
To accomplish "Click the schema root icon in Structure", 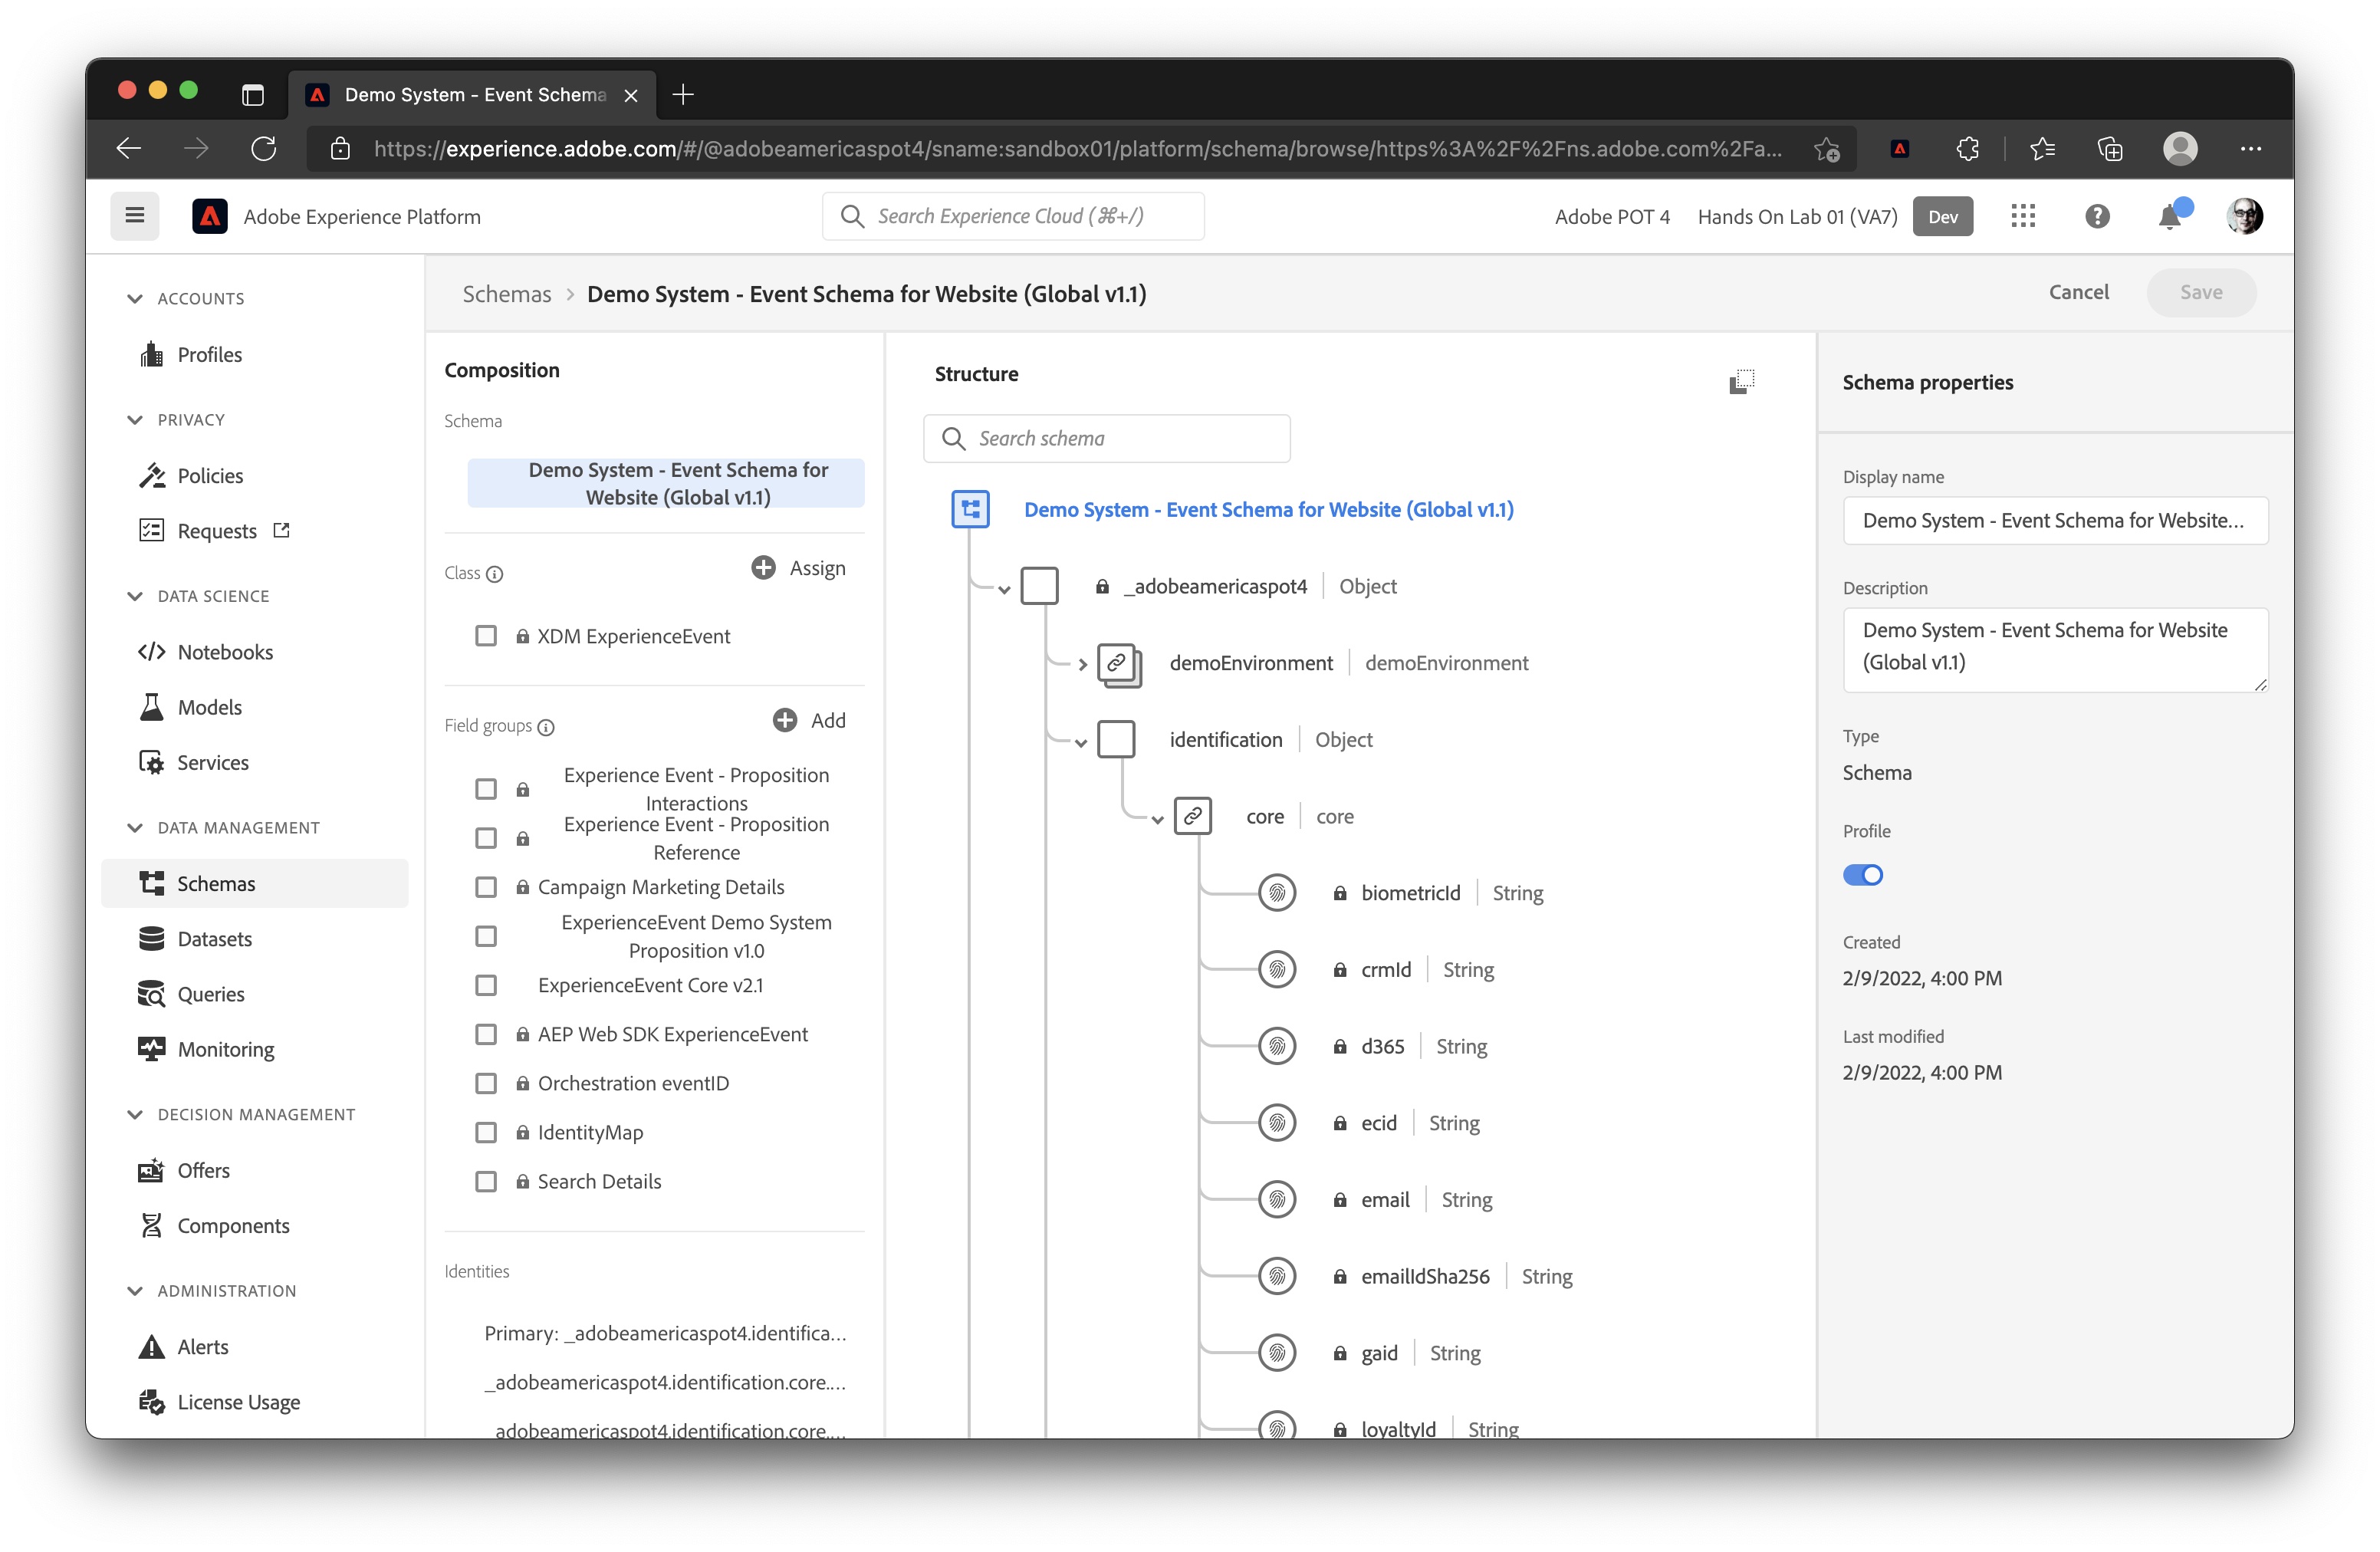I will [x=970, y=509].
